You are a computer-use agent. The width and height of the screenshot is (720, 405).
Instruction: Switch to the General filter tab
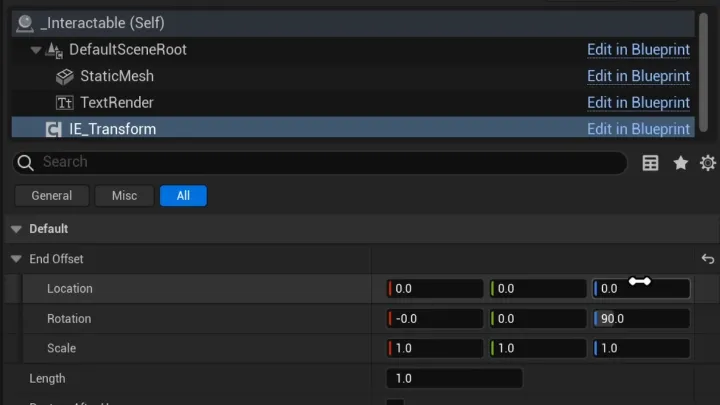click(x=51, y=196)
